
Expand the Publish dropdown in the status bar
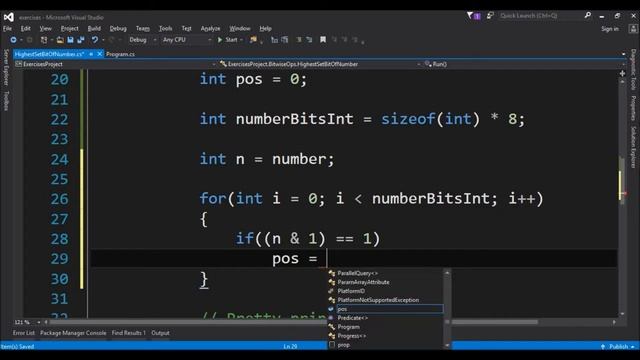(618, 347)
